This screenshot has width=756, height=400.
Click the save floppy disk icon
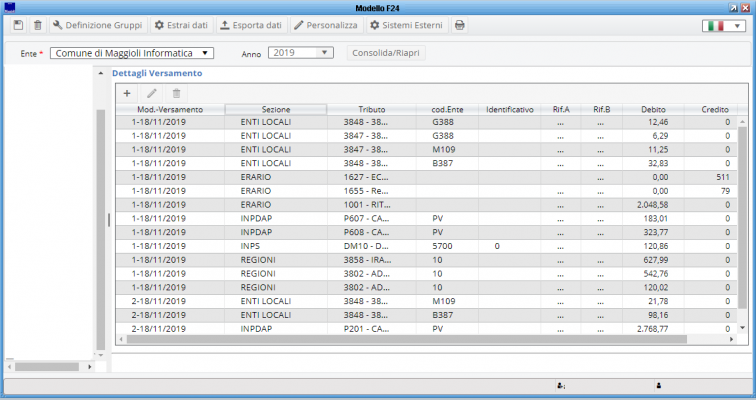(18, 24)
